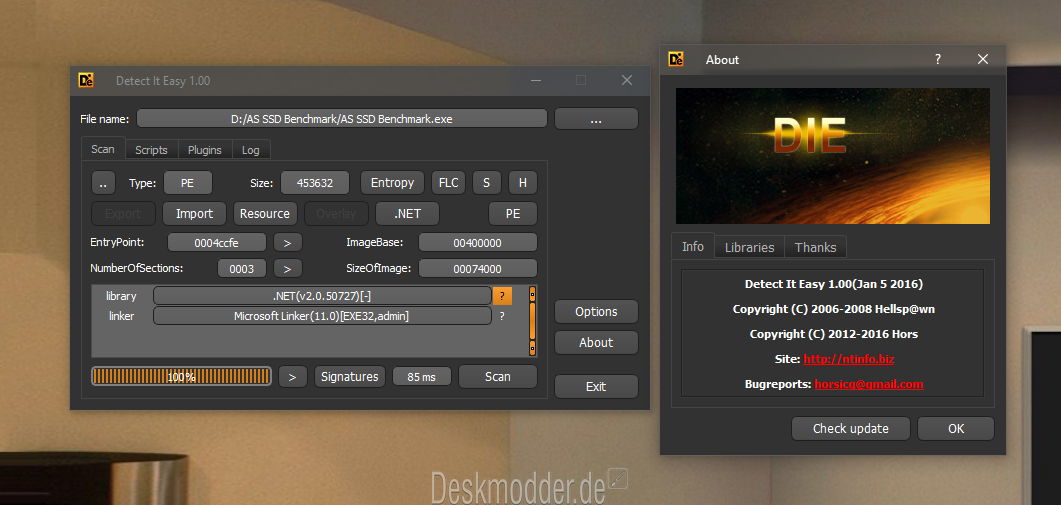Minimize the Detect It Easy window
Viewport: 1061px width, 505px height.
[x=536, y=81]
